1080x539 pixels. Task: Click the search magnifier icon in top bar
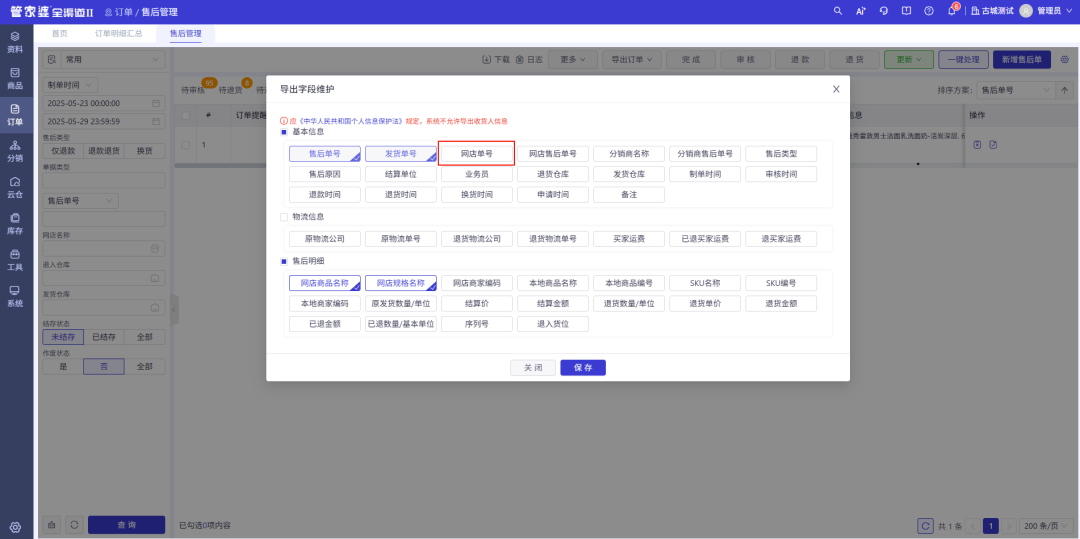[x=838, y=10]
